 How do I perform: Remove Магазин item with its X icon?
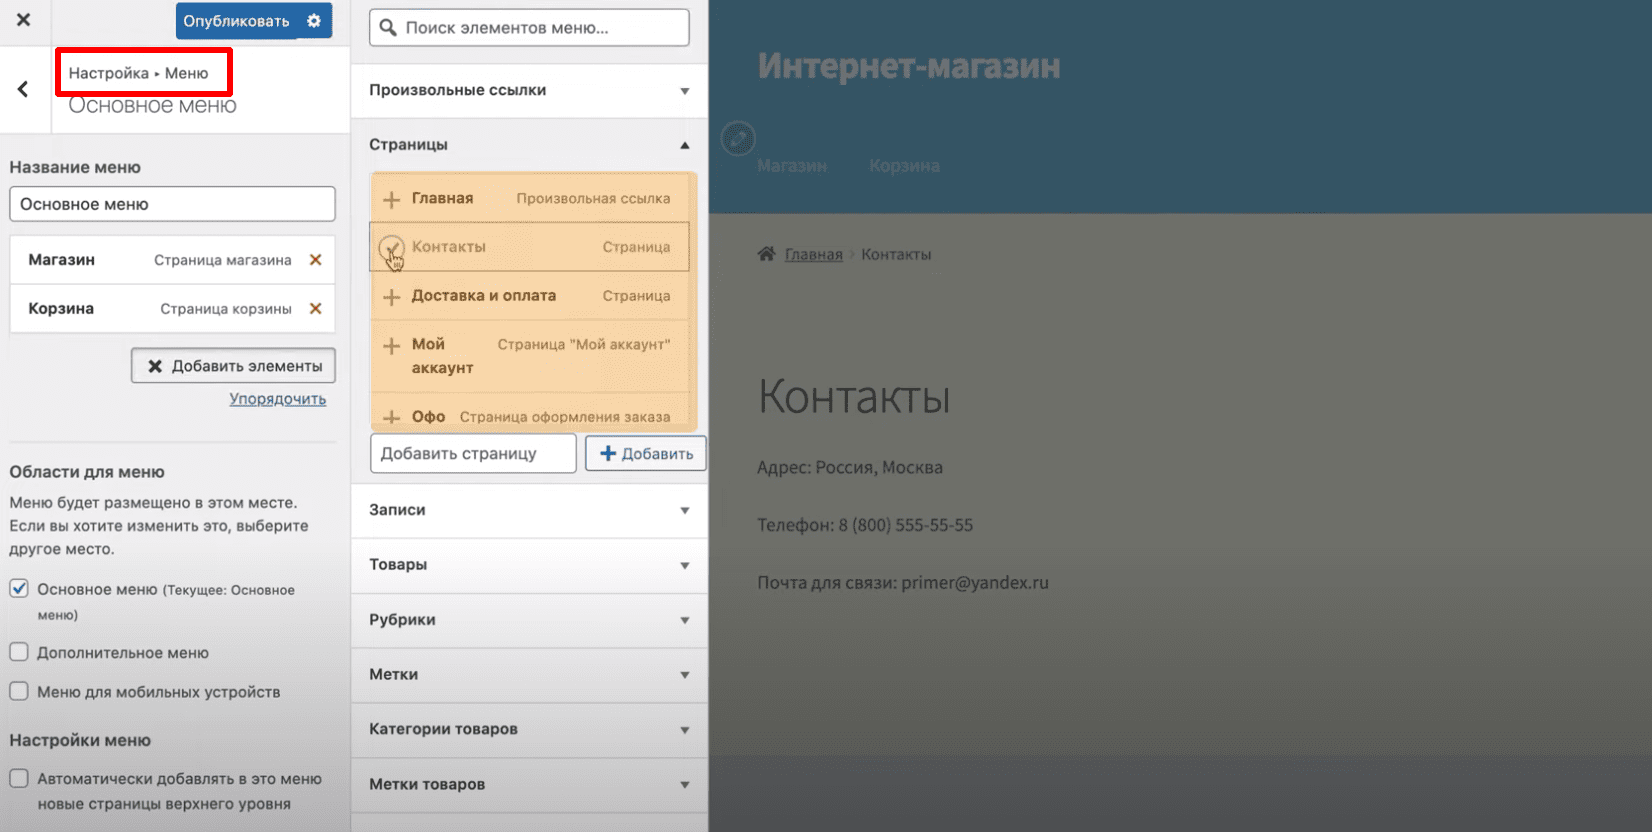[315, 260]
